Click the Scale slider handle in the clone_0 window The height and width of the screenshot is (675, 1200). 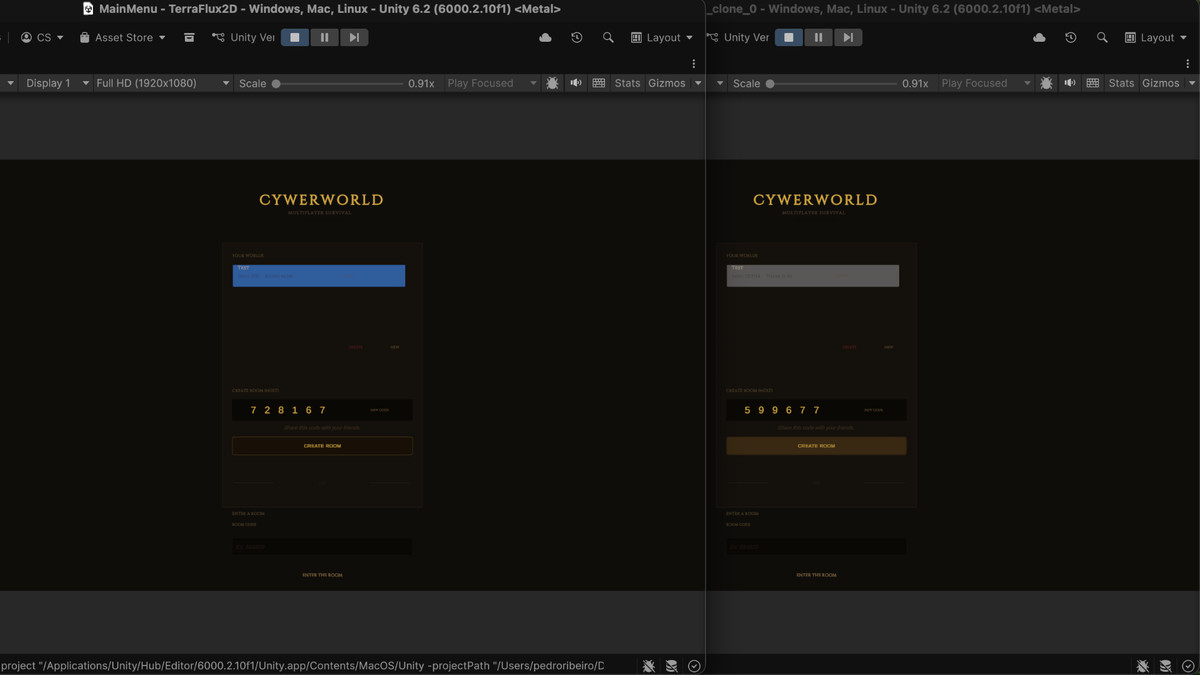click(x=770, y=84)
